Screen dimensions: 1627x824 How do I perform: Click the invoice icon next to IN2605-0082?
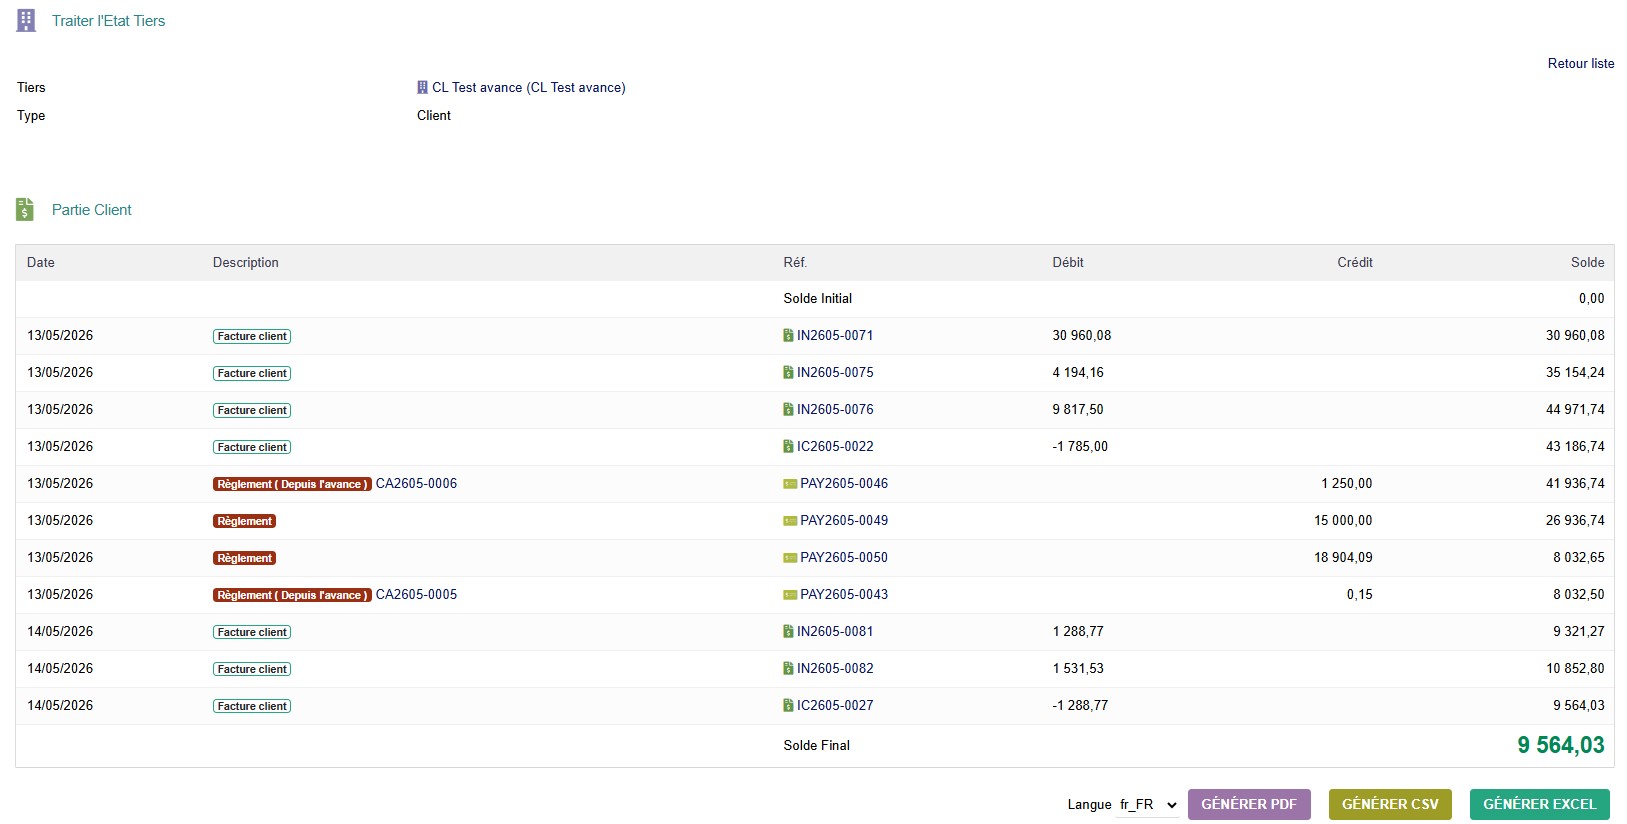tap(788, 668)
